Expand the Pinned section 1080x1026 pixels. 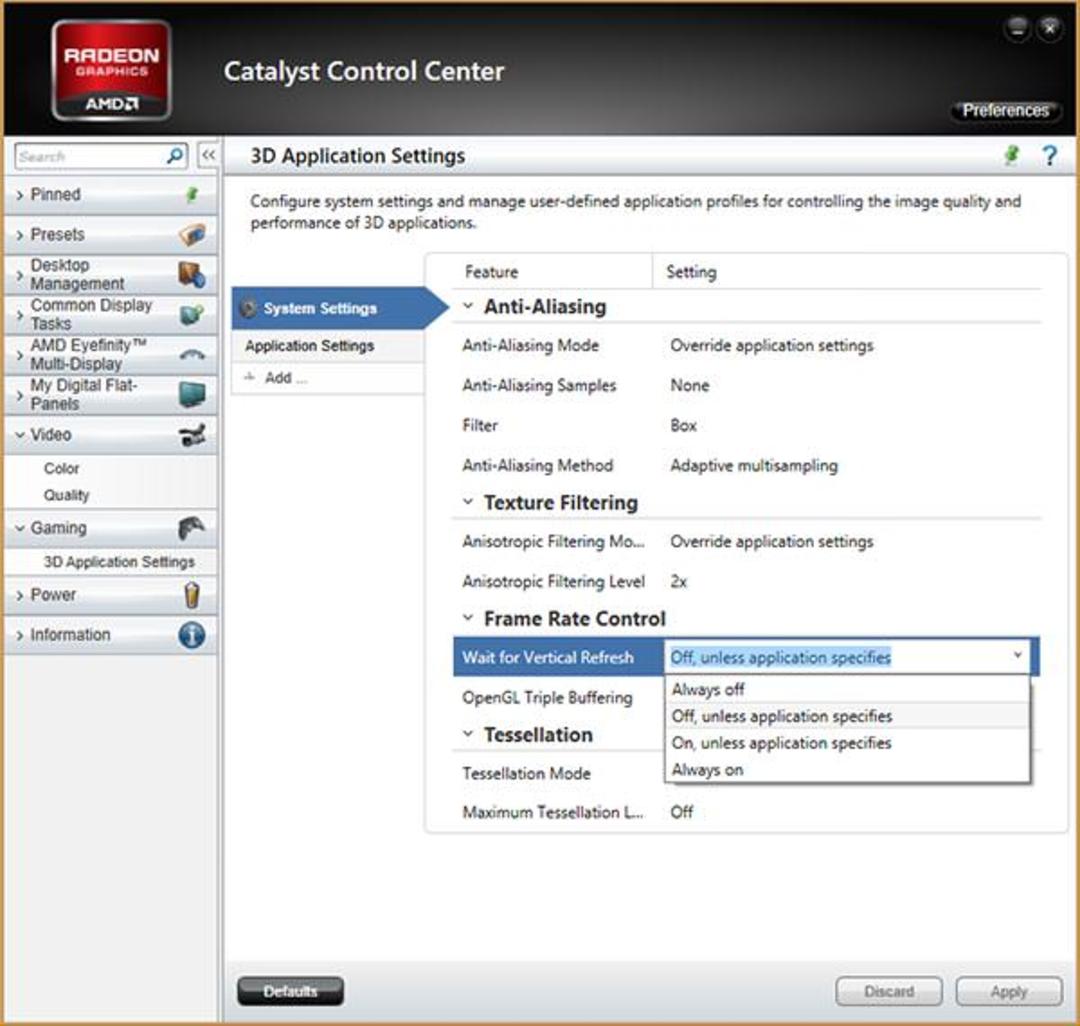pyautogui.click(x=19, y=196)
